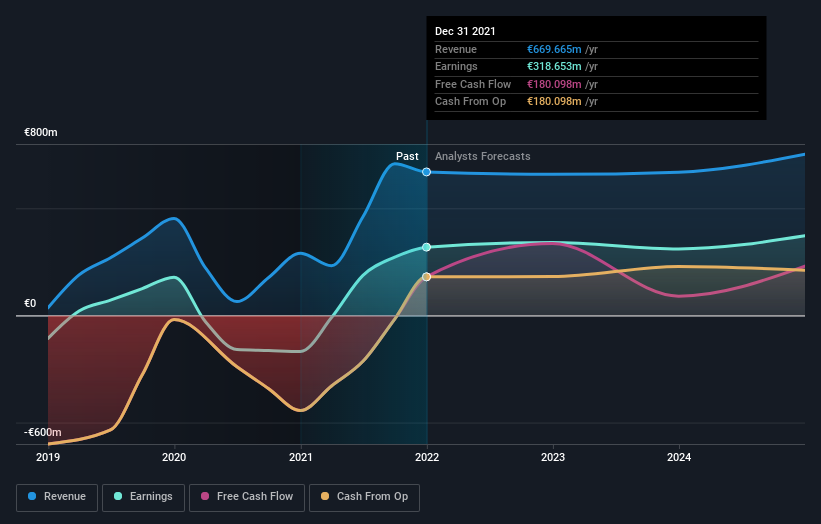Select the Cash From Op marker at 2022
Viewport: 821px width, 524px height.
(427, 277)
